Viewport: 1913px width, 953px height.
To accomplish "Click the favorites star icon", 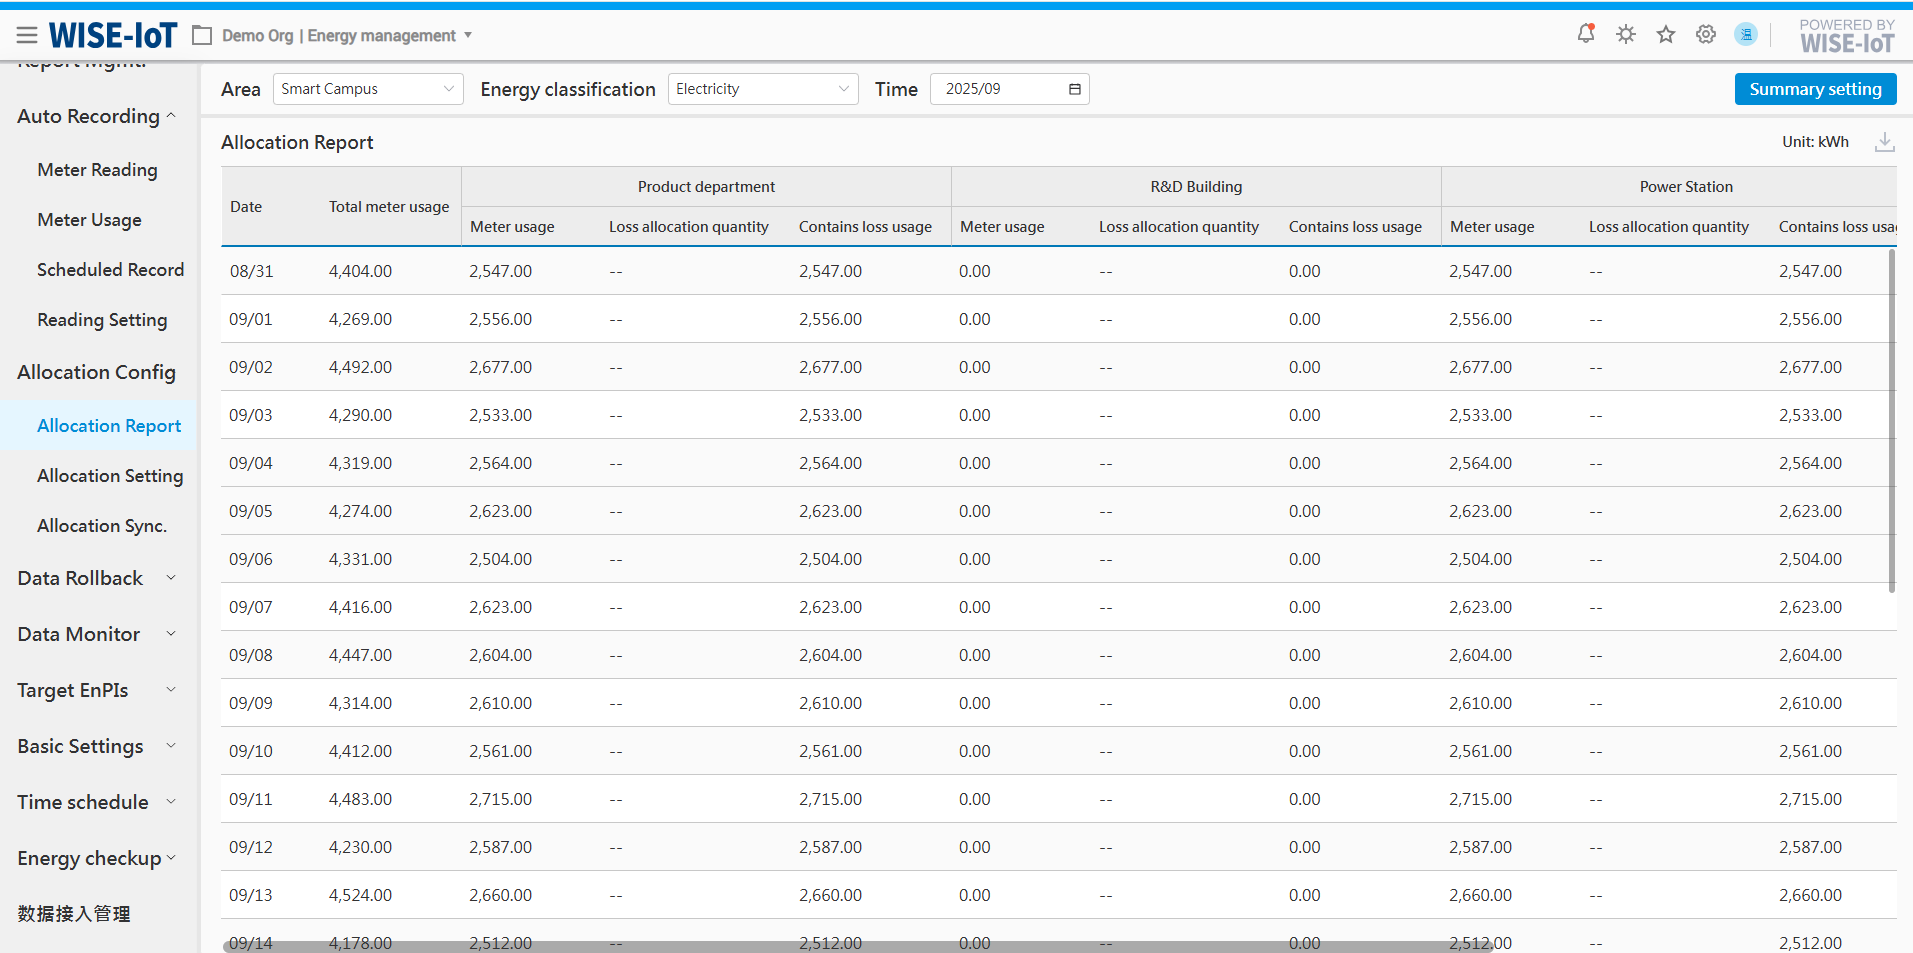I will point(1666,34).
